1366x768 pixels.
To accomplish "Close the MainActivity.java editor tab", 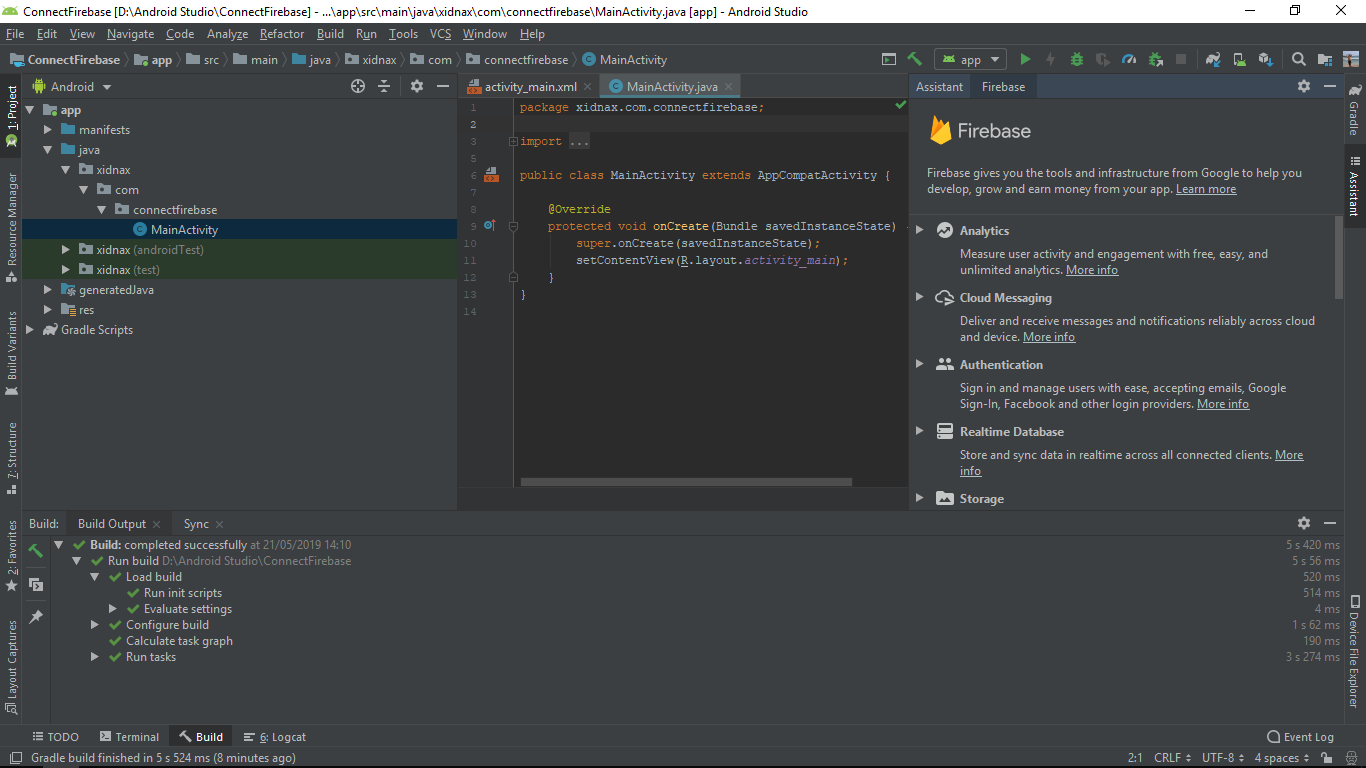I will click(x=731, y=87).
